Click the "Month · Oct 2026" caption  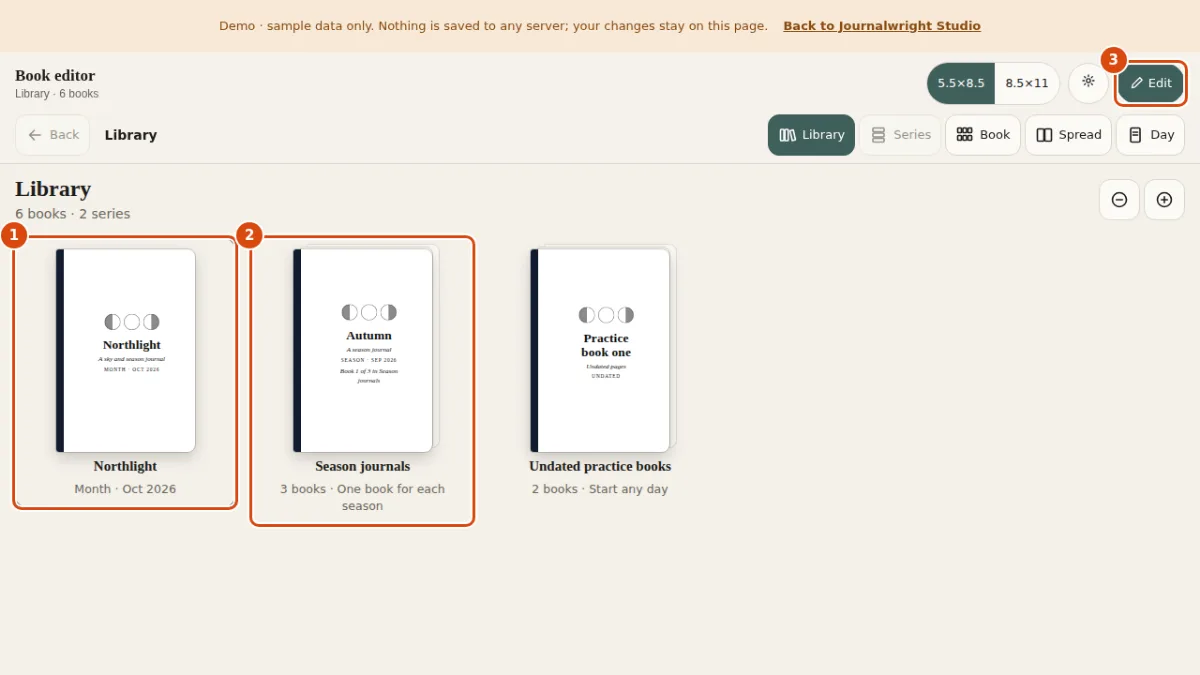click(x=125, y=489)
